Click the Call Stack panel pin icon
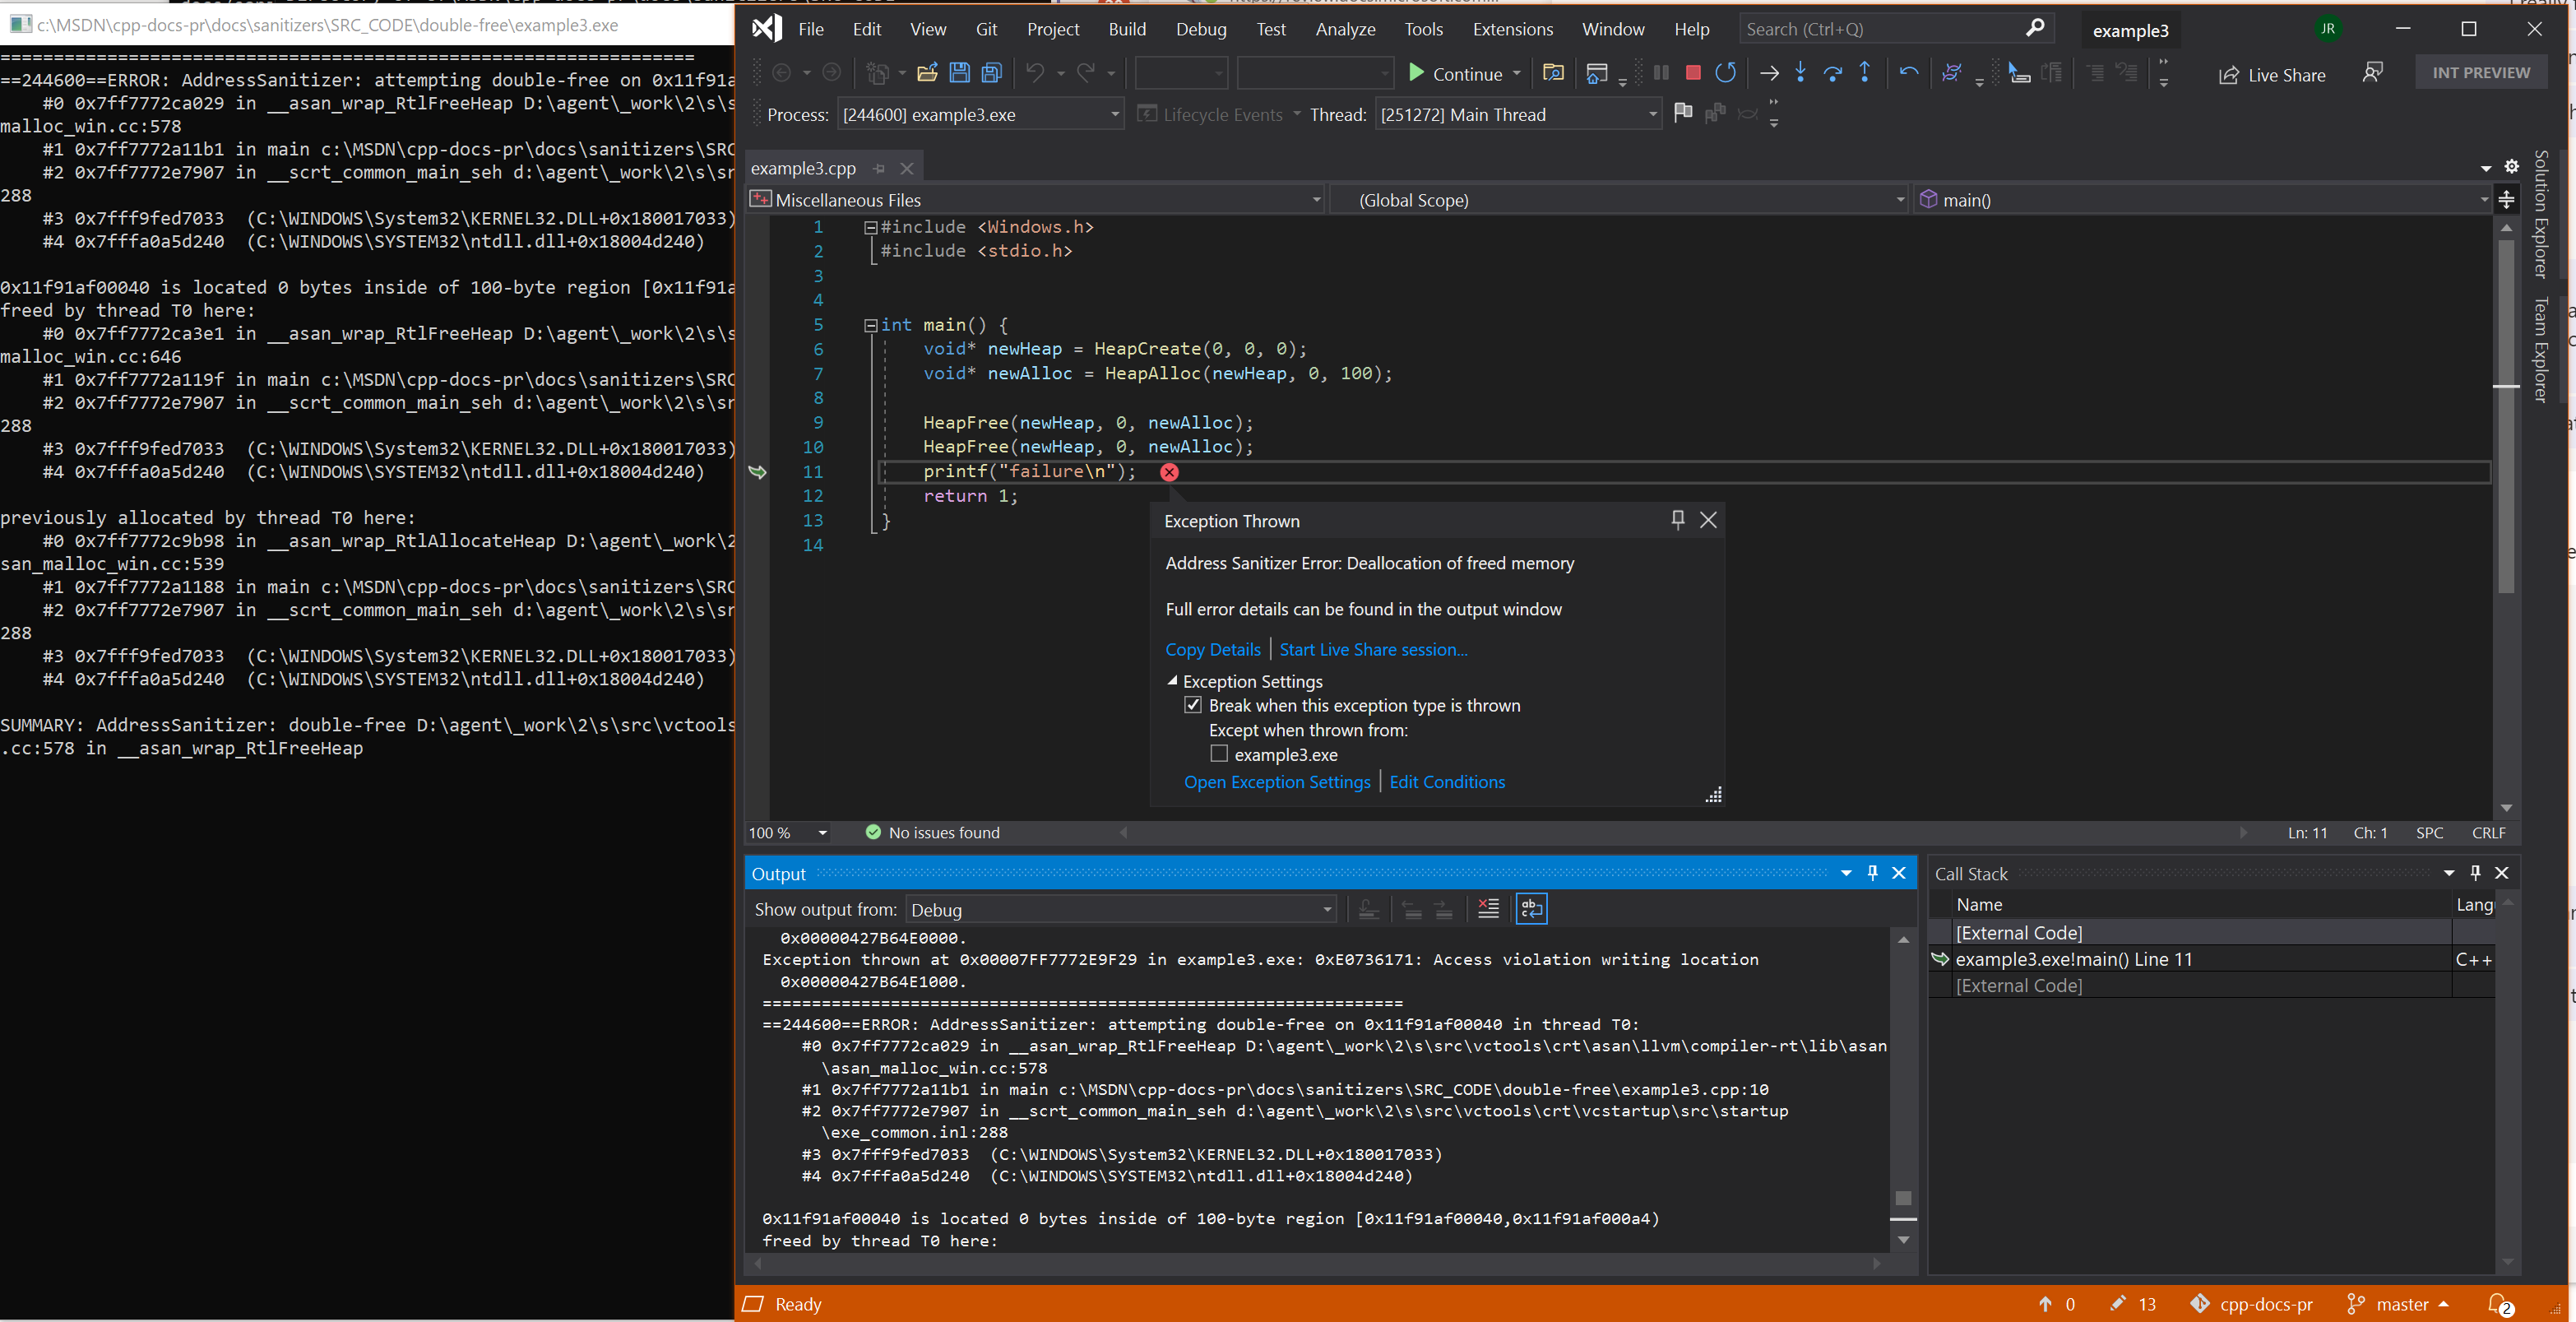2576x1322 pixels. click(2475, 872)
